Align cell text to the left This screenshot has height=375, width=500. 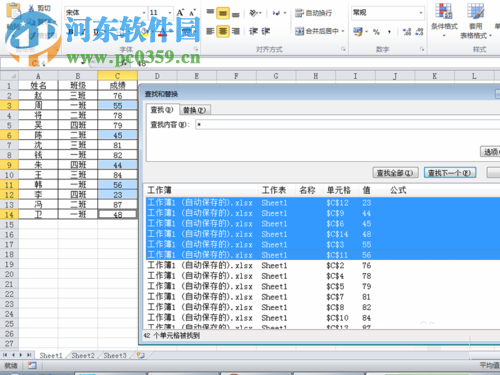tap(210, 31)
